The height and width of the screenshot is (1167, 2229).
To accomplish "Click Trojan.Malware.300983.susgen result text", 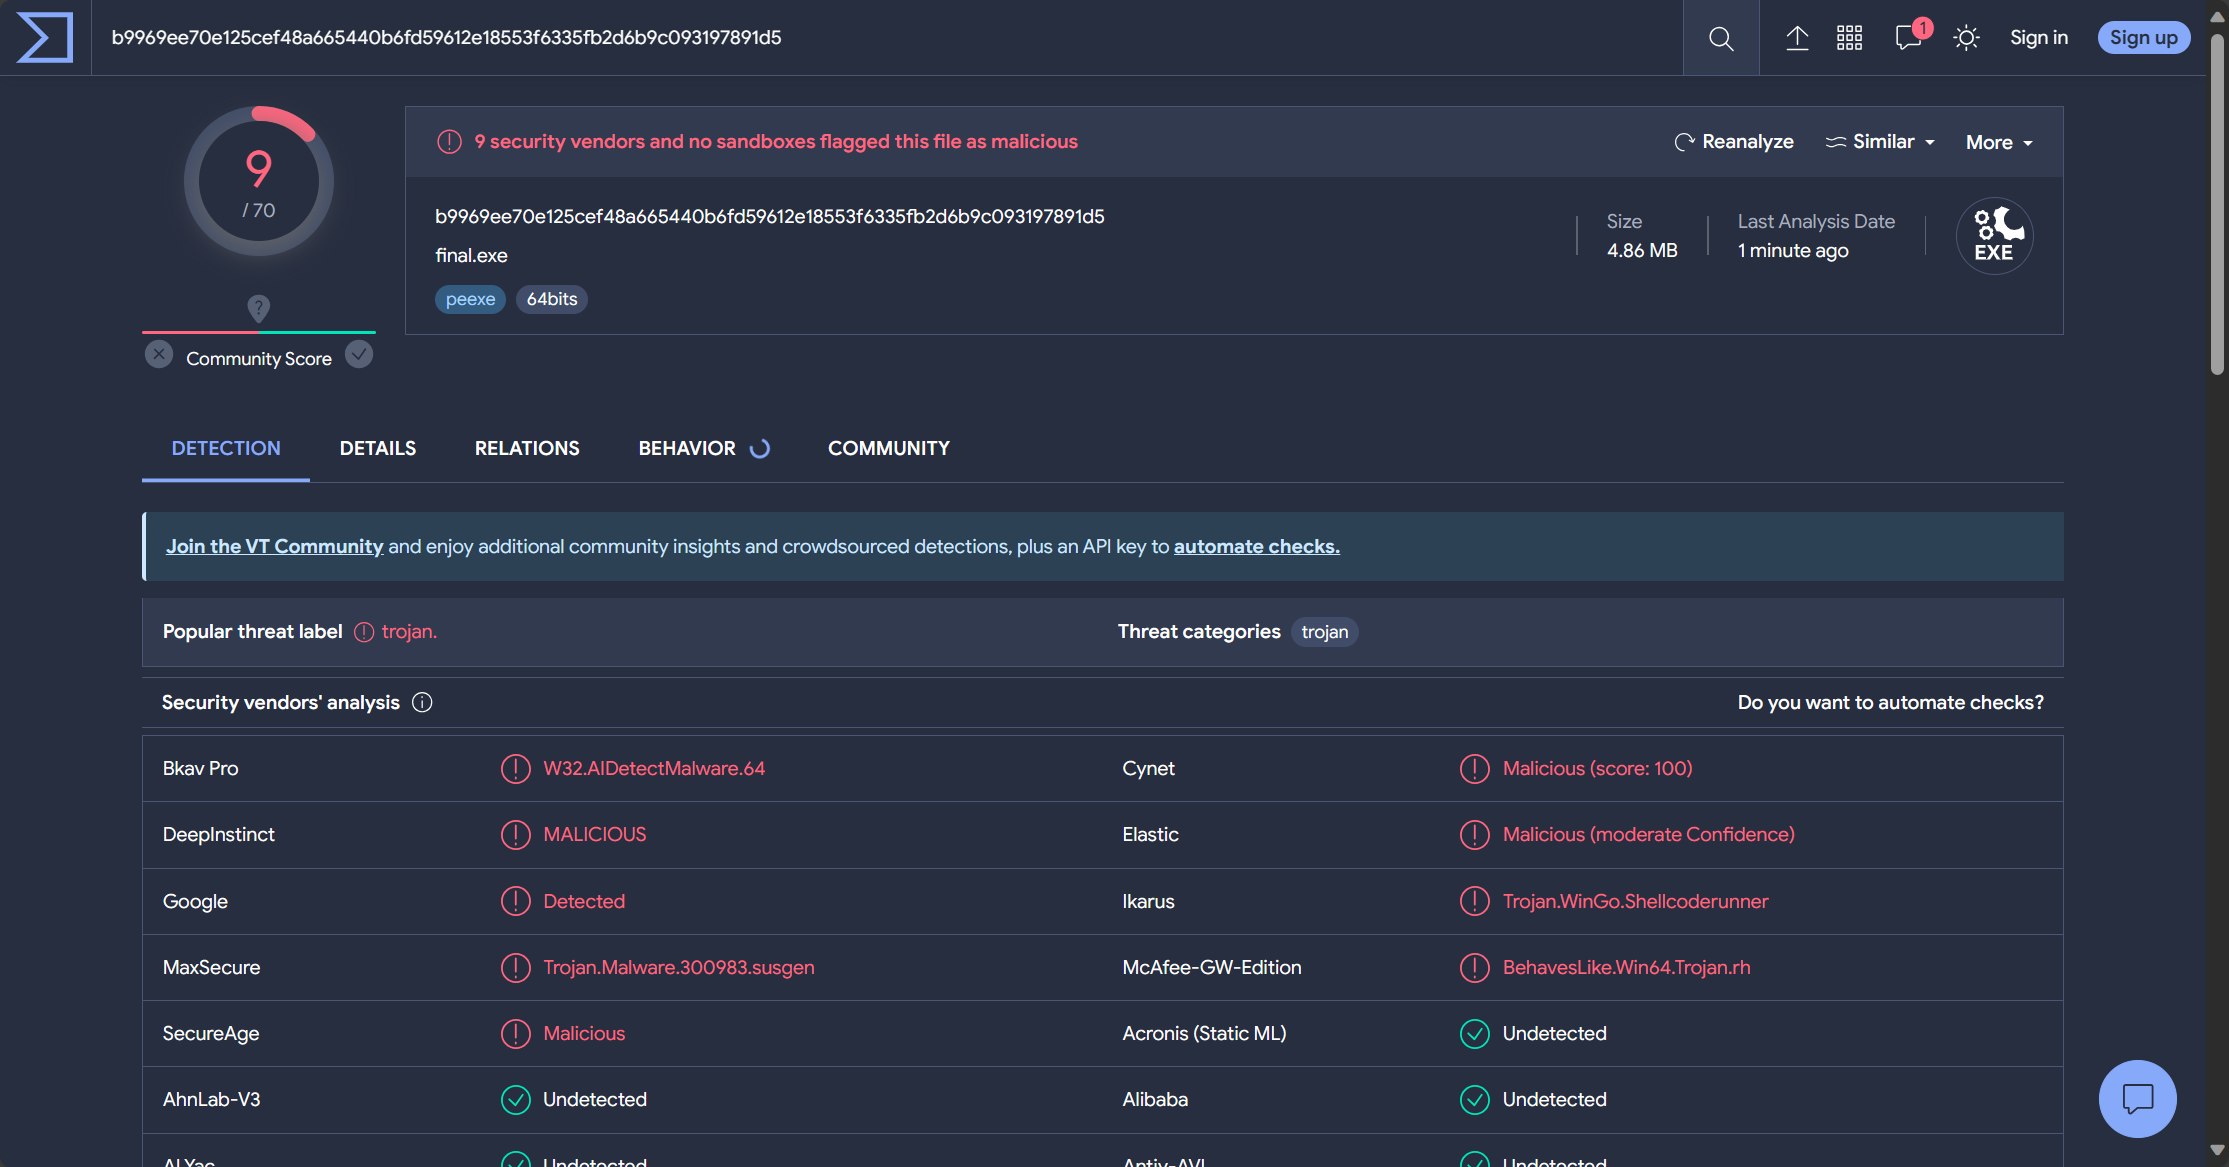I will [679, 968].
